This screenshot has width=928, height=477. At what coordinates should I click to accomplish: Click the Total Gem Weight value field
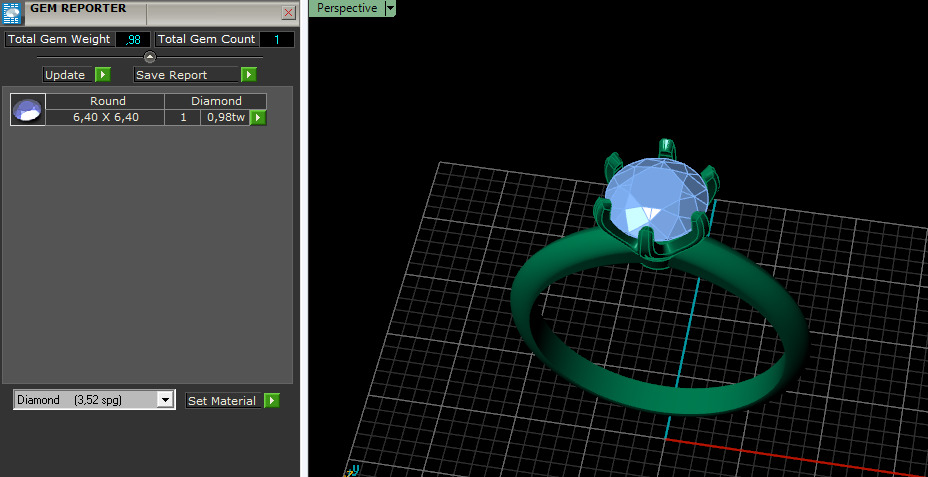(x=133, y=40)
